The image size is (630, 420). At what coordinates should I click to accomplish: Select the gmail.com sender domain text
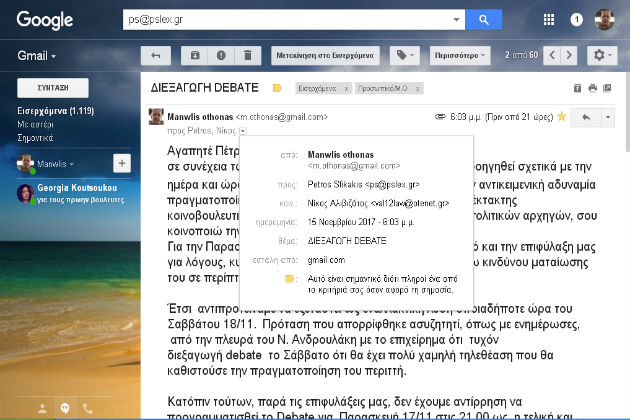[326, 260]
